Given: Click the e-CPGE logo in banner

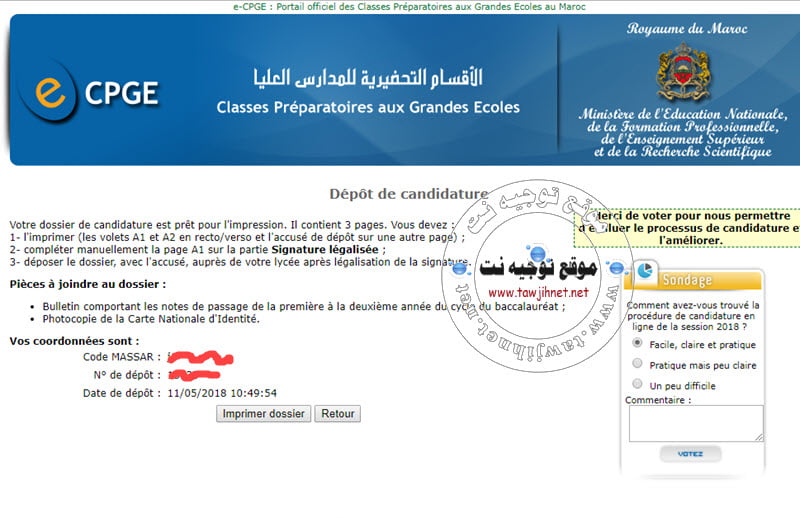Looking at the screenshot, I should (91, 93).
